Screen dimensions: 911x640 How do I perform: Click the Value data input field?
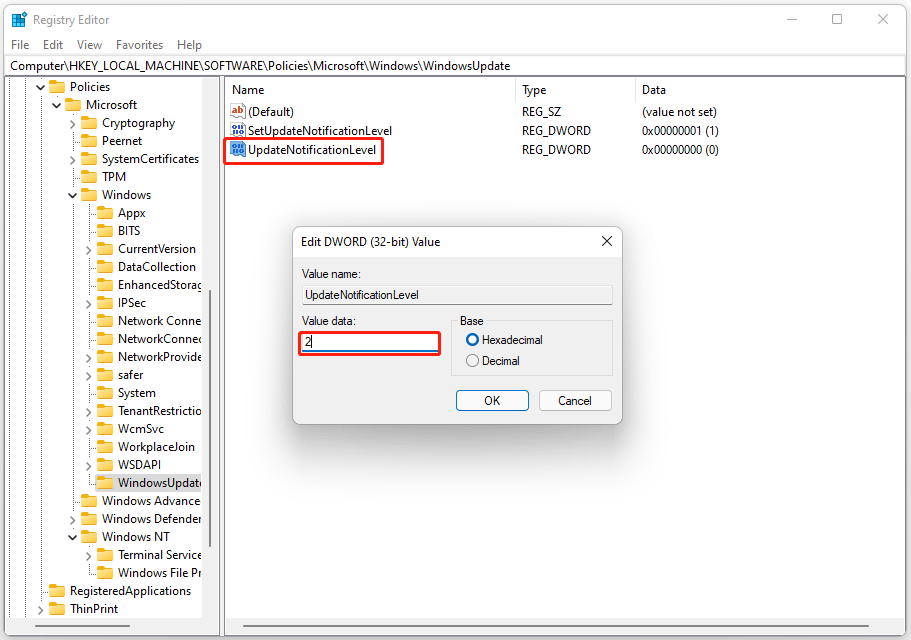[x=370, y=342]
